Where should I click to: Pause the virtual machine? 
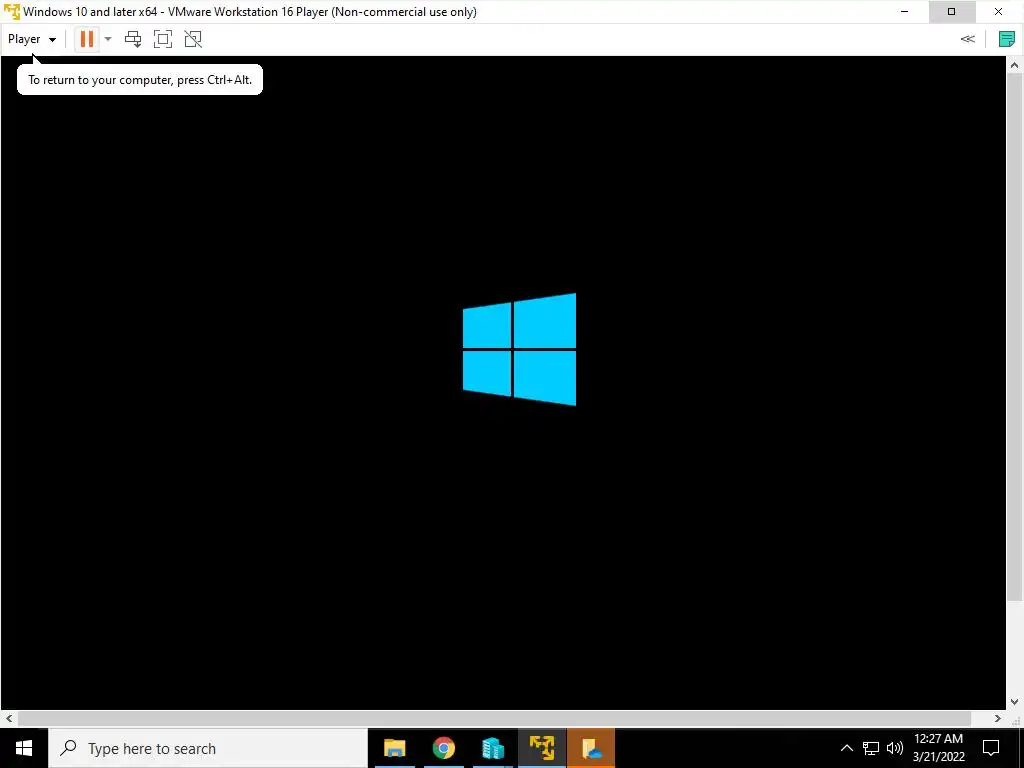(x=86, y=39)
